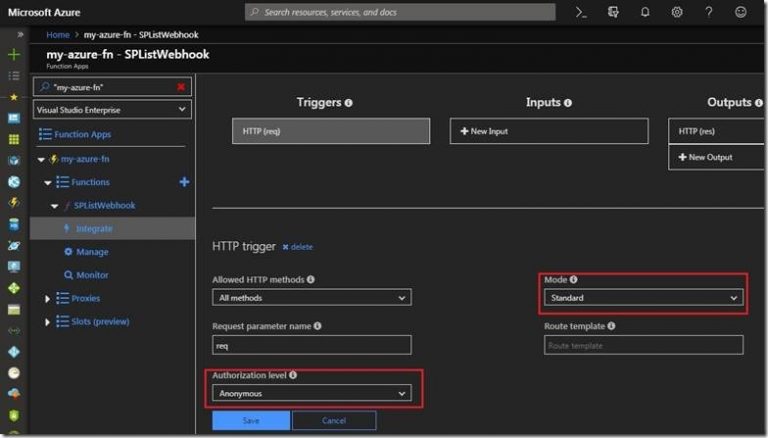Click the Cancel button
Viewport: 768px width, 438px height.
334,421
